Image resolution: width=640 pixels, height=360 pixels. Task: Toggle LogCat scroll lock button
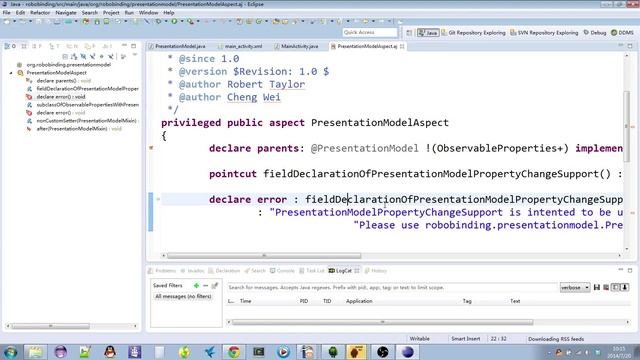(x=624, y=287)
